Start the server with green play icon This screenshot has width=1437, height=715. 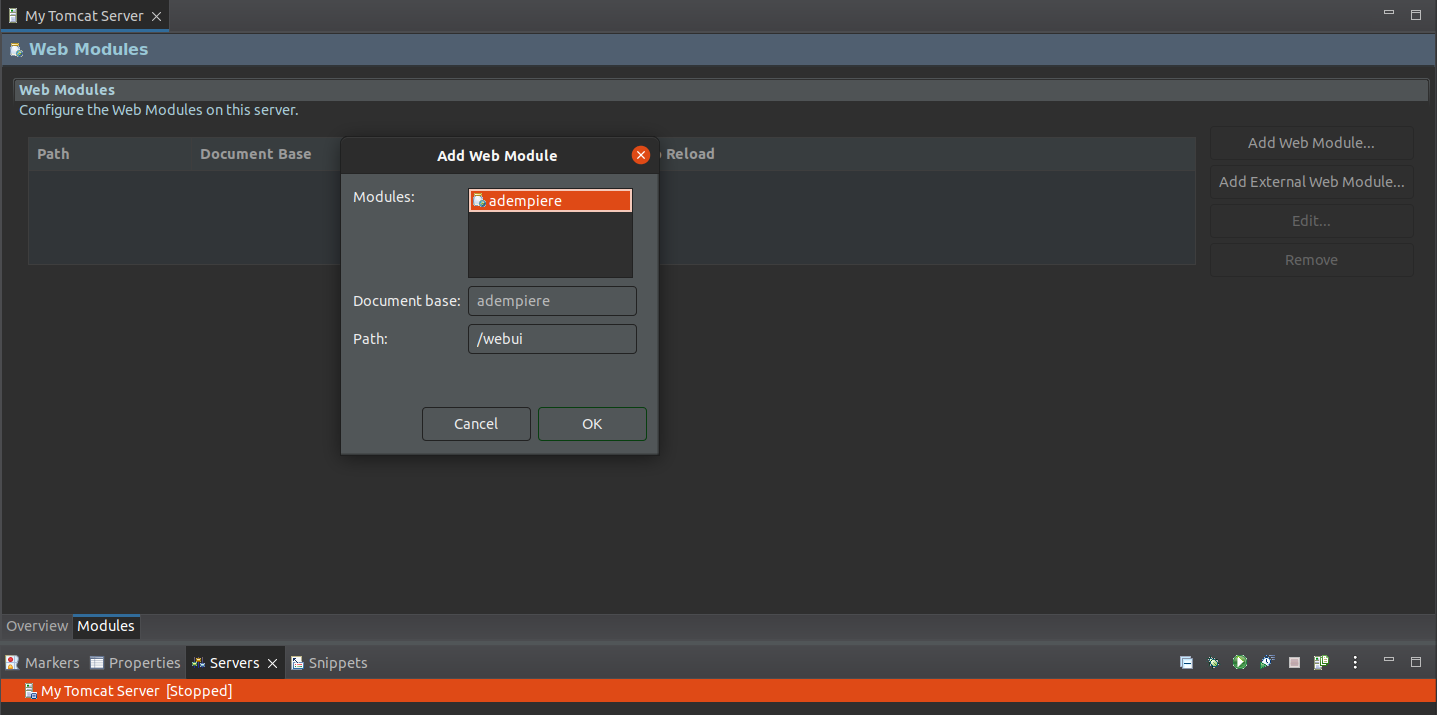click(x=1240, y=662)
